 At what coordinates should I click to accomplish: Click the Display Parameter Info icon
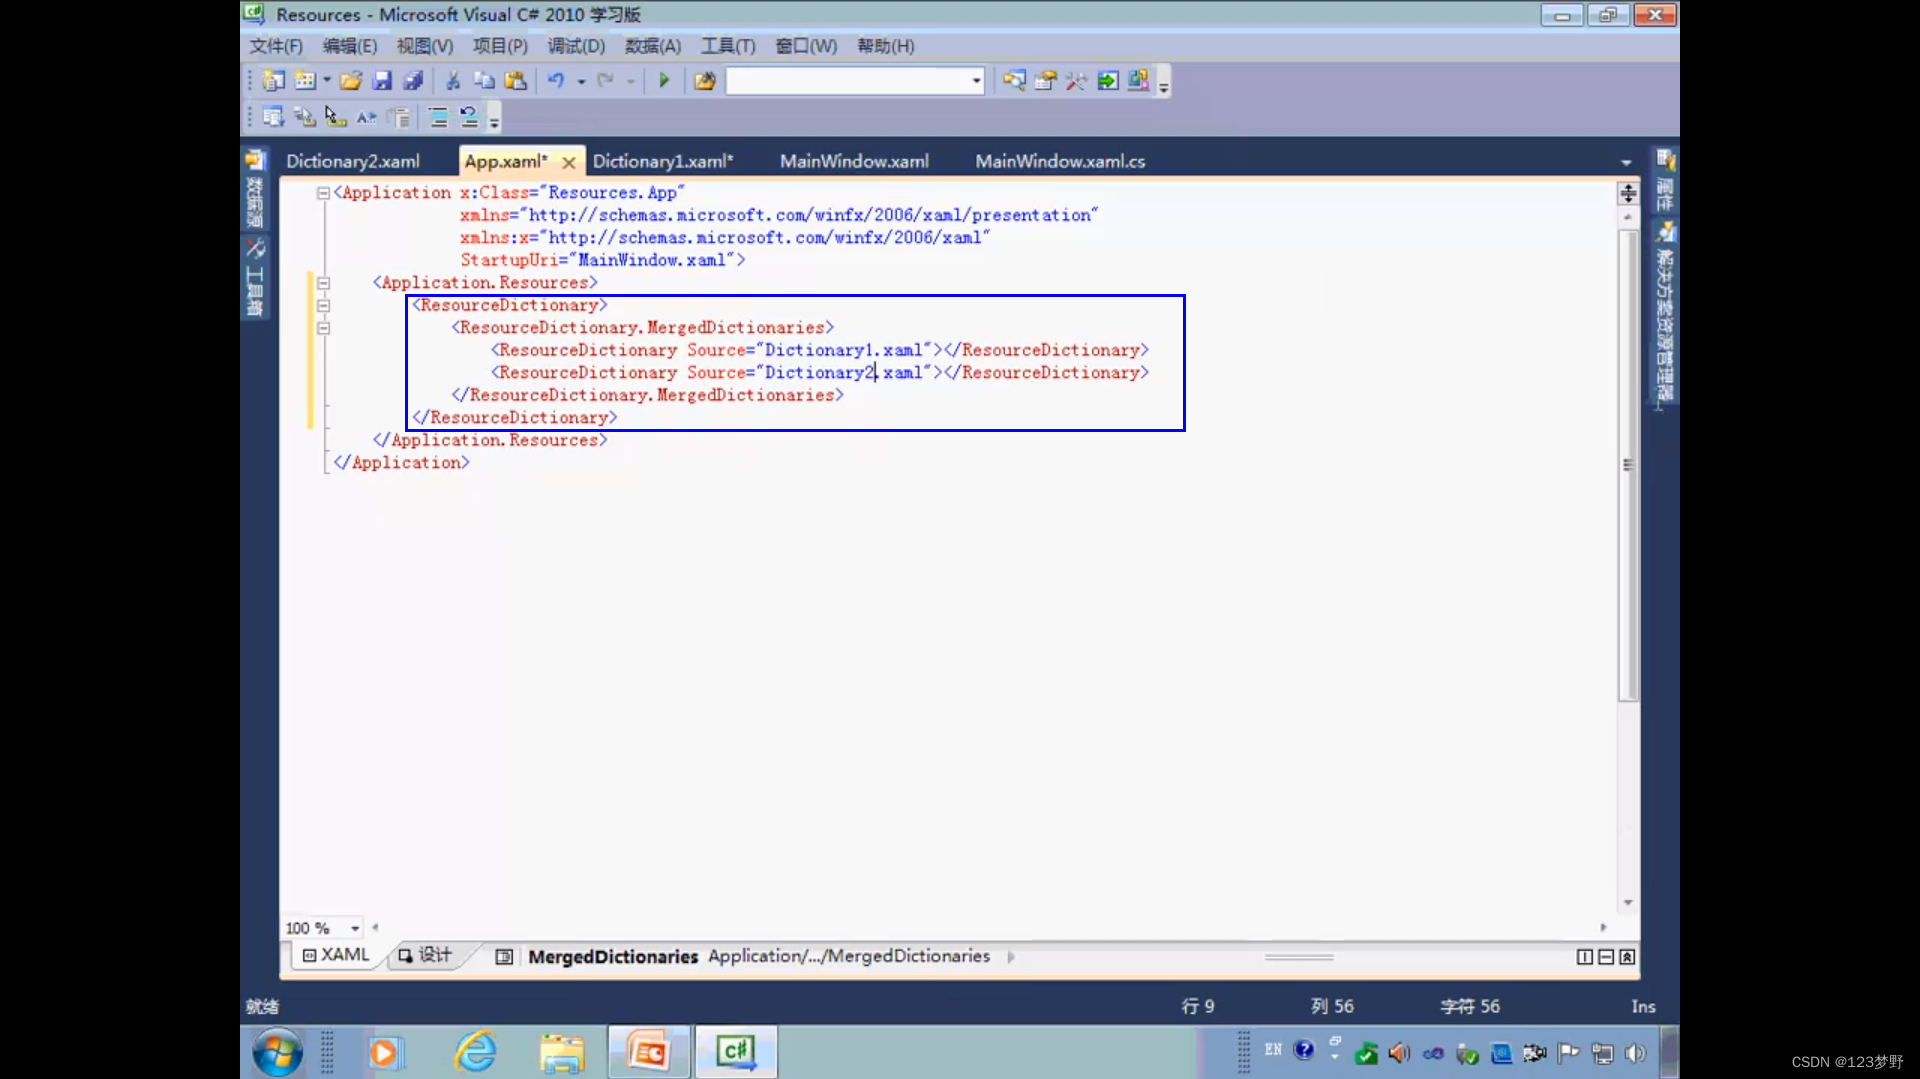(x=305, y=117)
